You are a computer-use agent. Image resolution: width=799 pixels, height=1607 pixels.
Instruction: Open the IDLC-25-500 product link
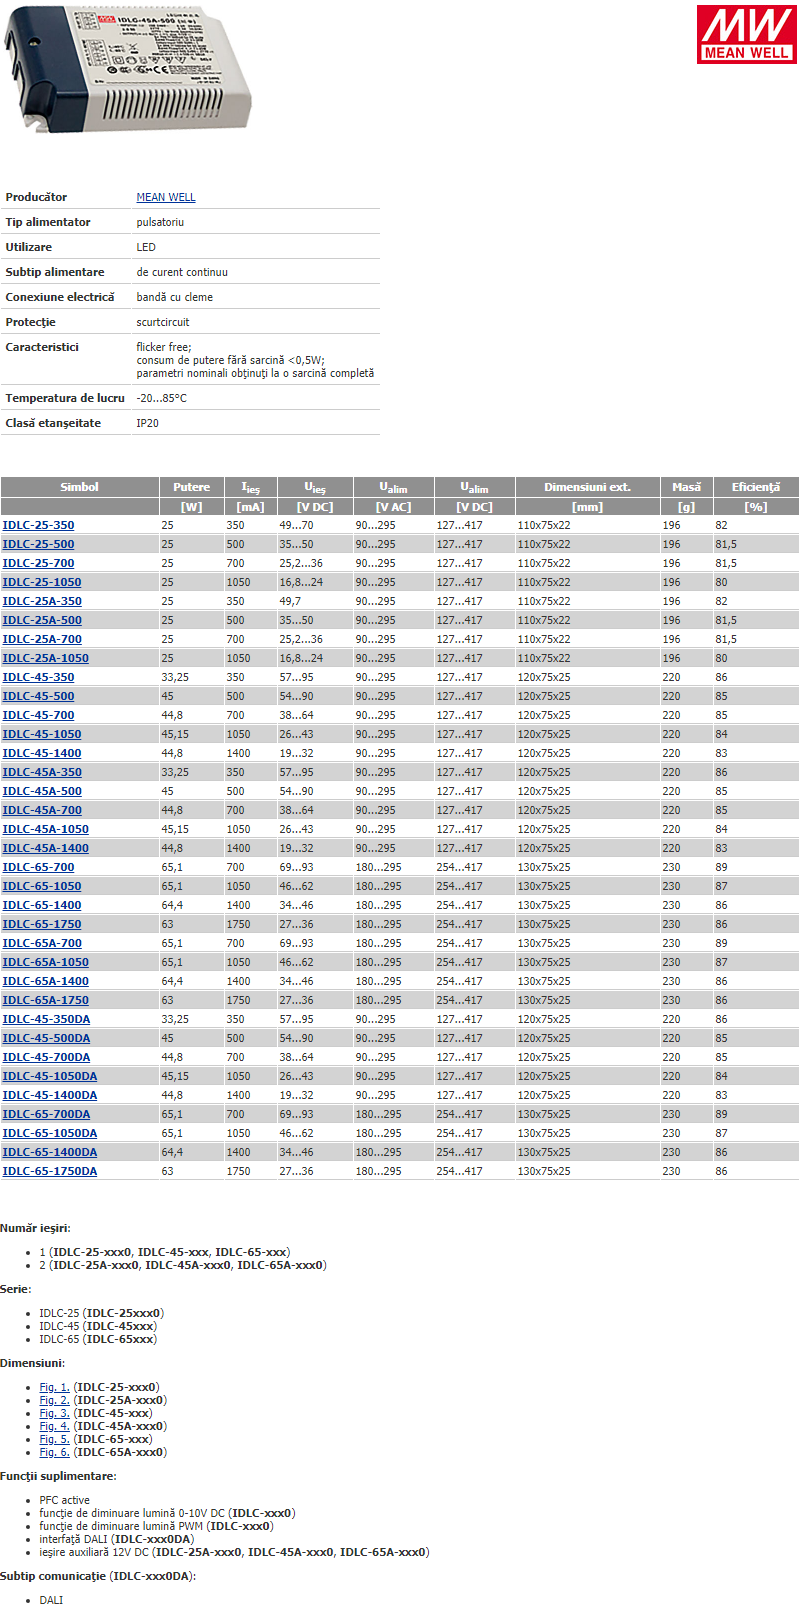click(x=38, y=544)
